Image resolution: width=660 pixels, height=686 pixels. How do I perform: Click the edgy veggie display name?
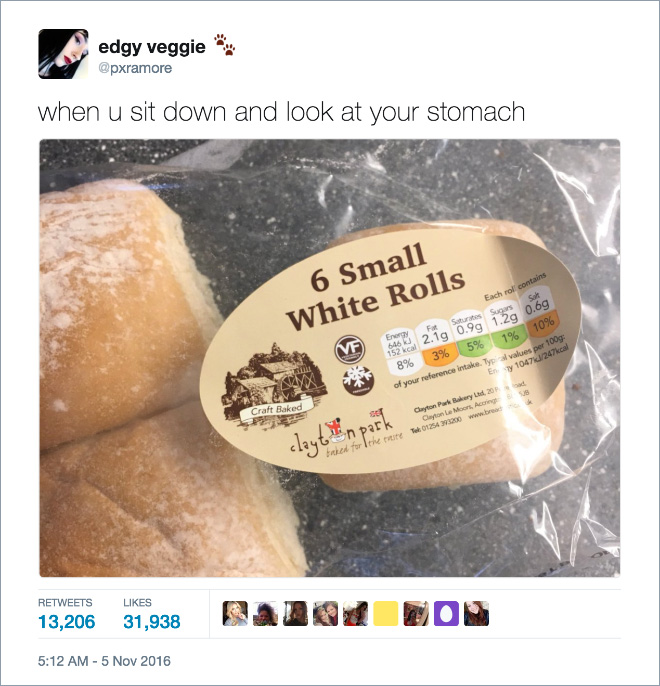[x=152, y=47]
